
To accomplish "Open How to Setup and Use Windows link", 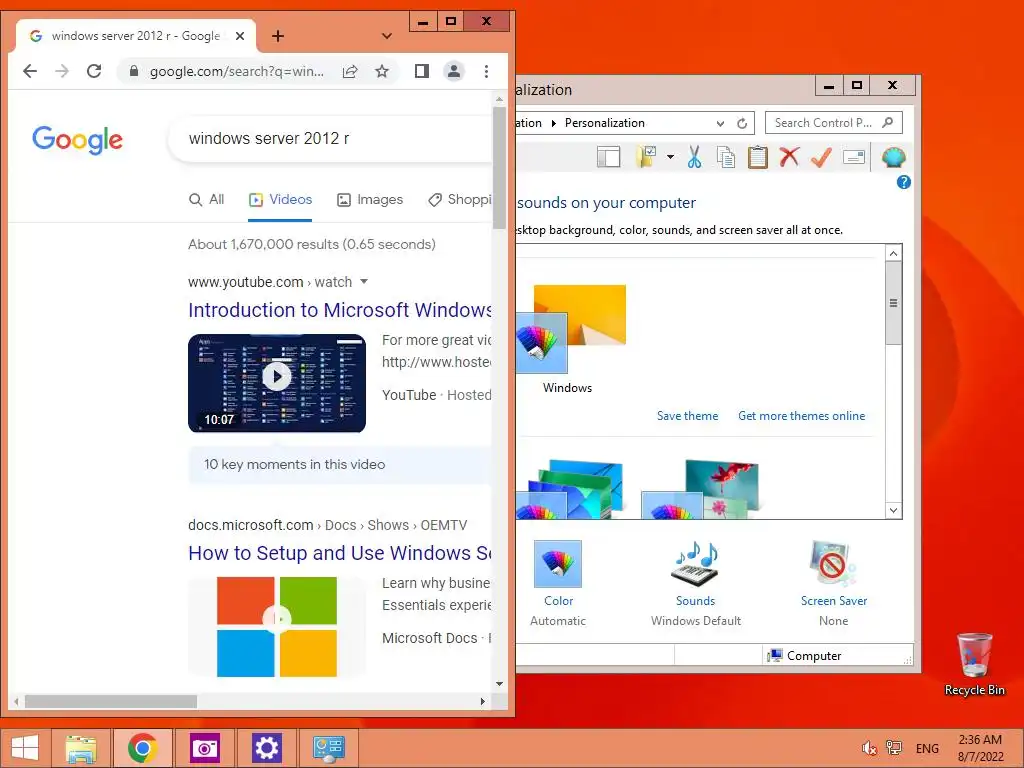I will click(x=340, y=553).
